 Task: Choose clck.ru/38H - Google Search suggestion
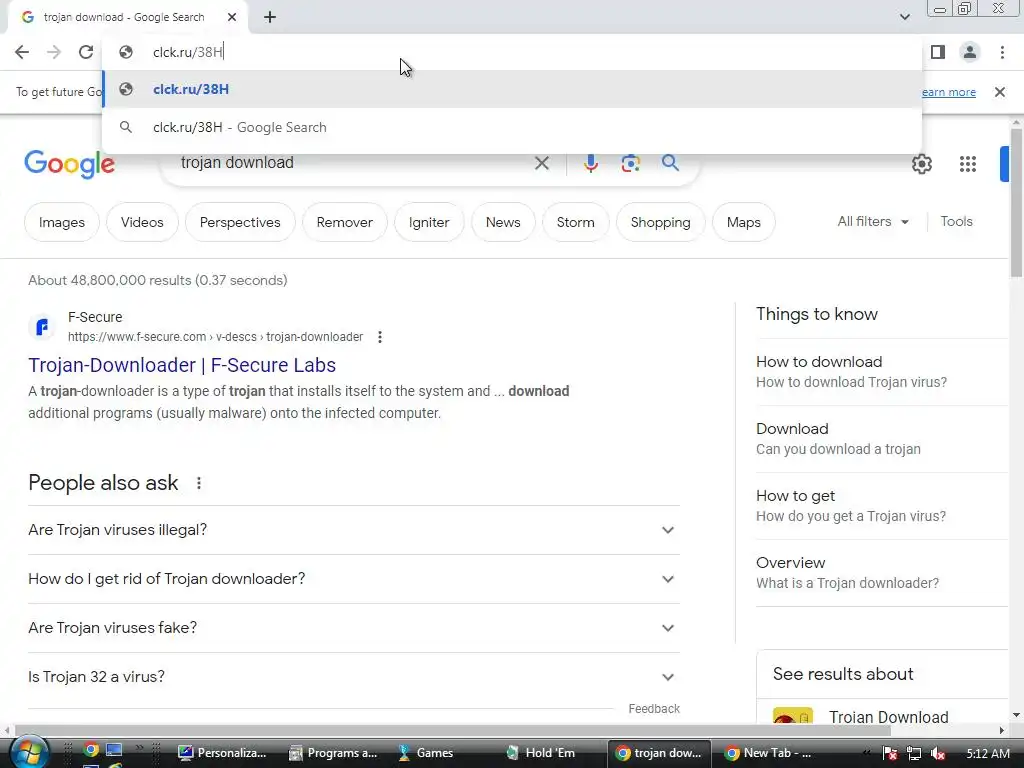[512, 127]
